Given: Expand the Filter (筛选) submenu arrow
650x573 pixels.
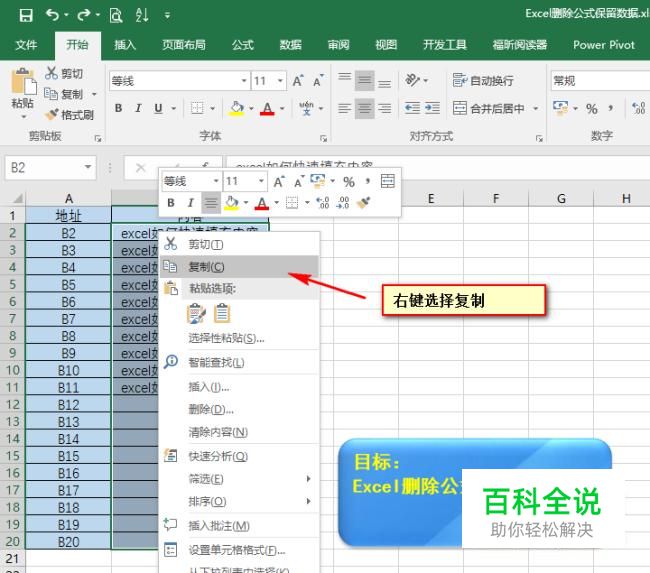Looking at the screenshot, I should point(308,479).
